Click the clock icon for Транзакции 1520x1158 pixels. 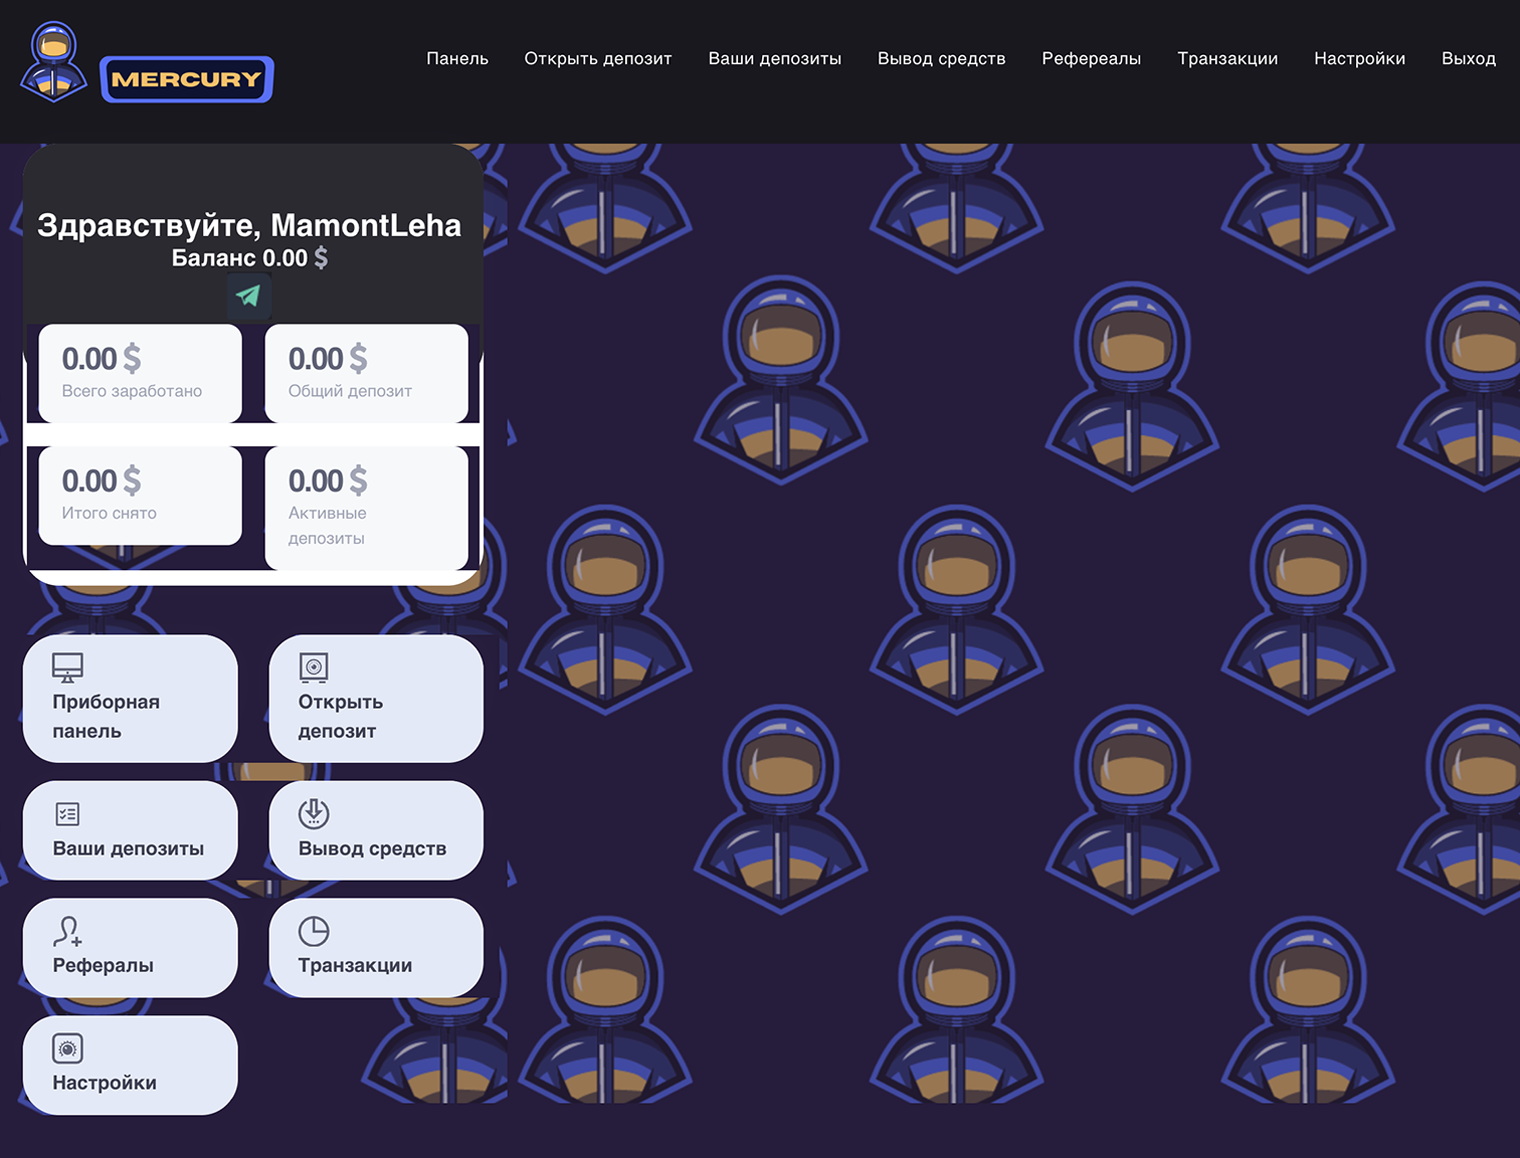(x=314, y=931)
